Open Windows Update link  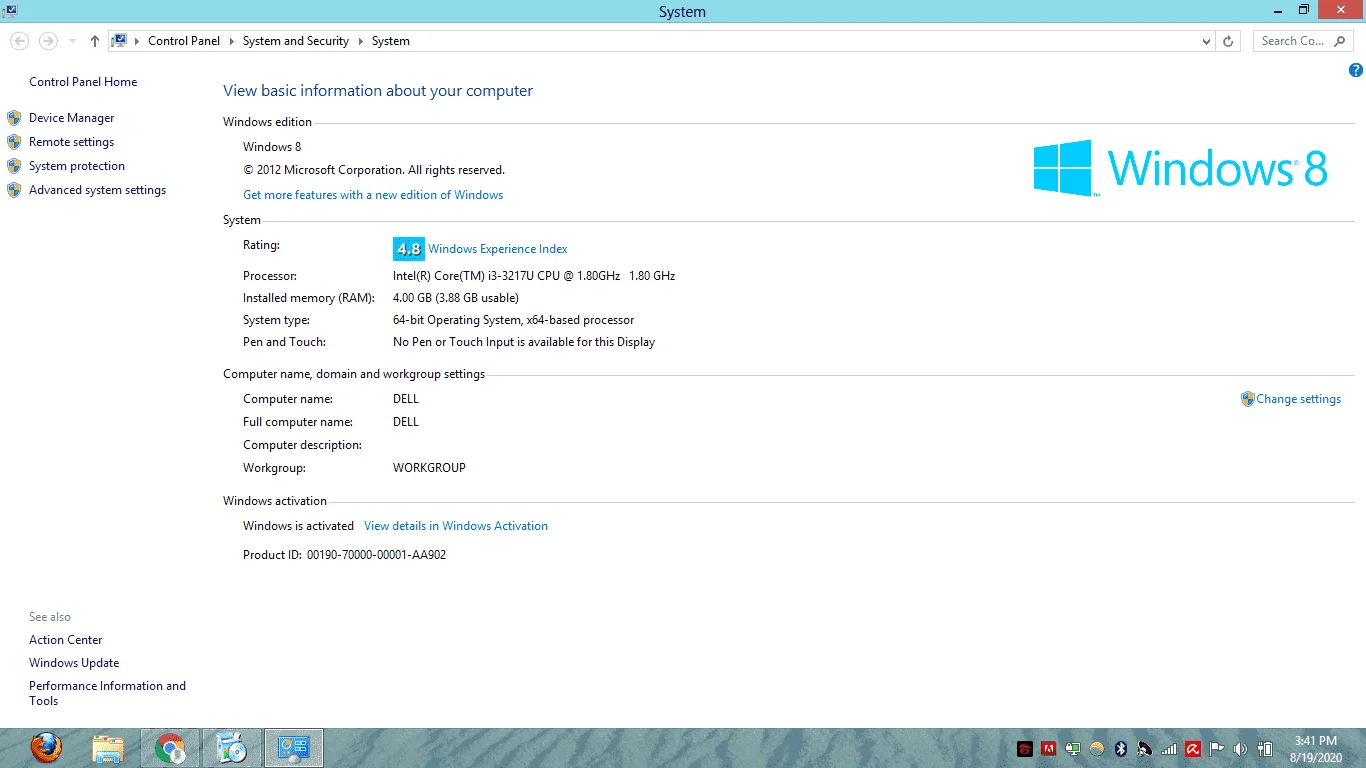tap(74, 663)
